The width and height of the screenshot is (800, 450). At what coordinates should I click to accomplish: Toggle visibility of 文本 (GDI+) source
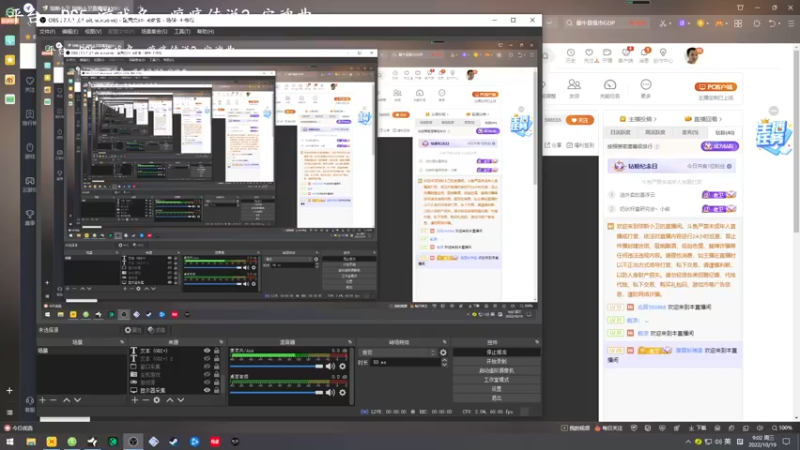[207, 351]
